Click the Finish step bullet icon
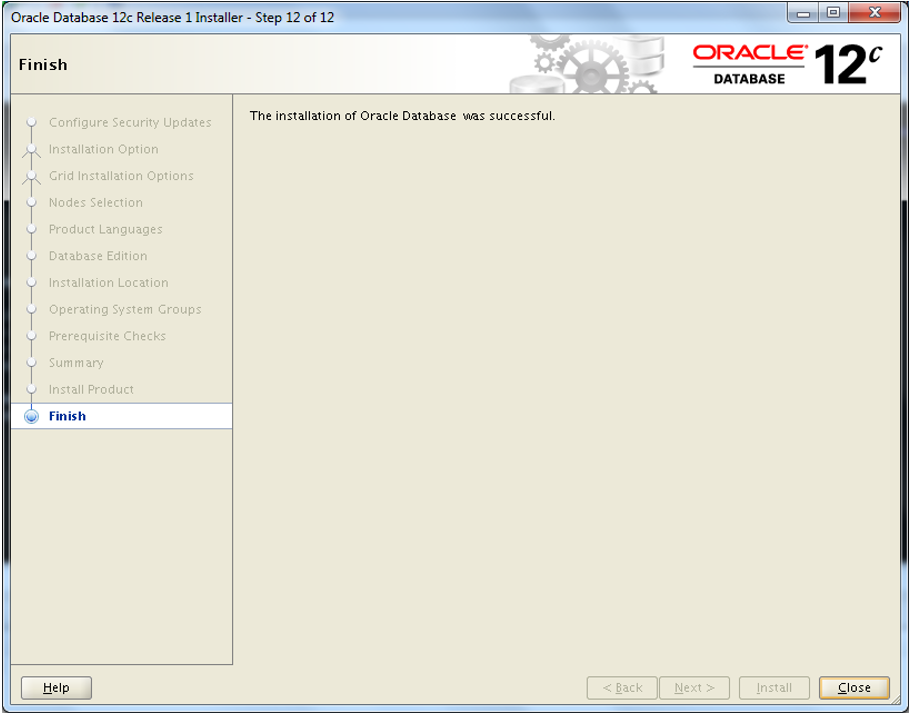Viewport: 910px width, 713px height. [31, 417]
